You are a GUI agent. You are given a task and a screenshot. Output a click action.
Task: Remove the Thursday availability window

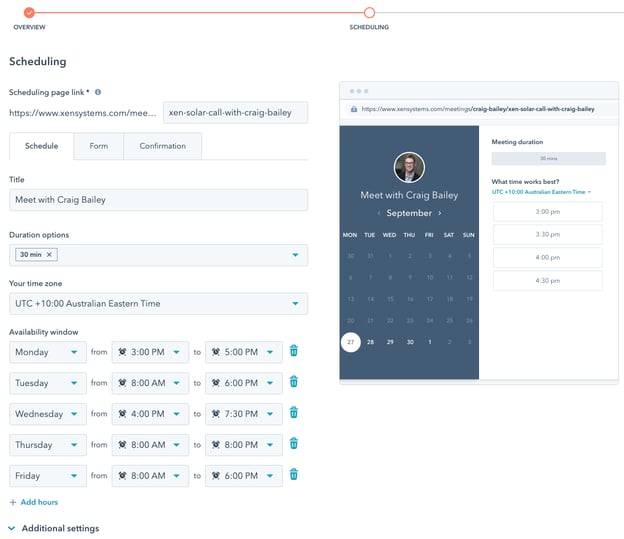tap(293, 444)
